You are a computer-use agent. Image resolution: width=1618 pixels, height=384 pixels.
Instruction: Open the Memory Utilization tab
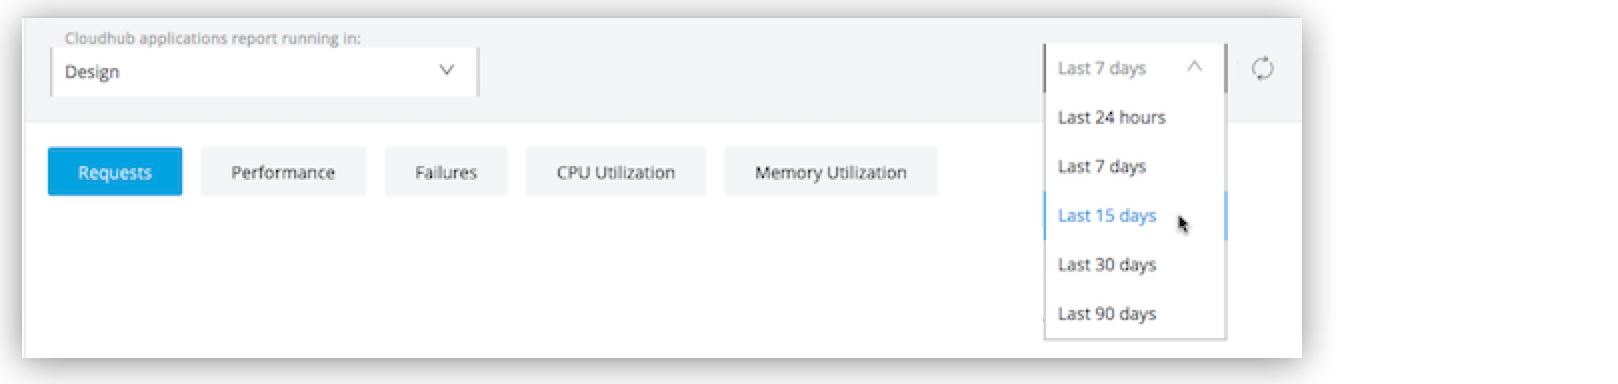(831, 172)
